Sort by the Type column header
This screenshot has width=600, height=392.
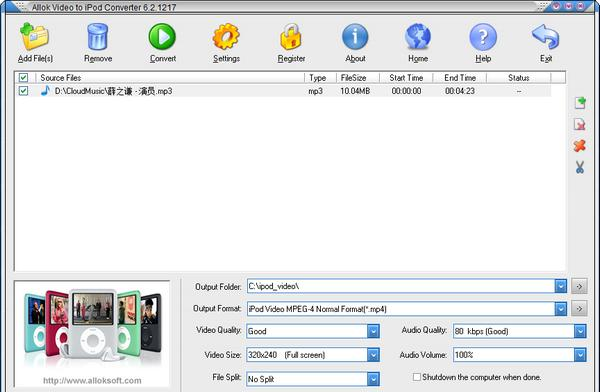pyautogui.click(x=320, y=78)
